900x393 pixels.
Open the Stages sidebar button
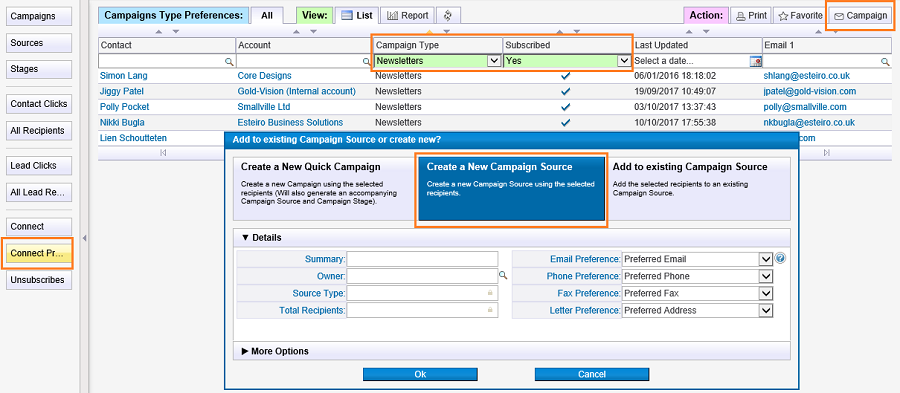coord(39,69)
